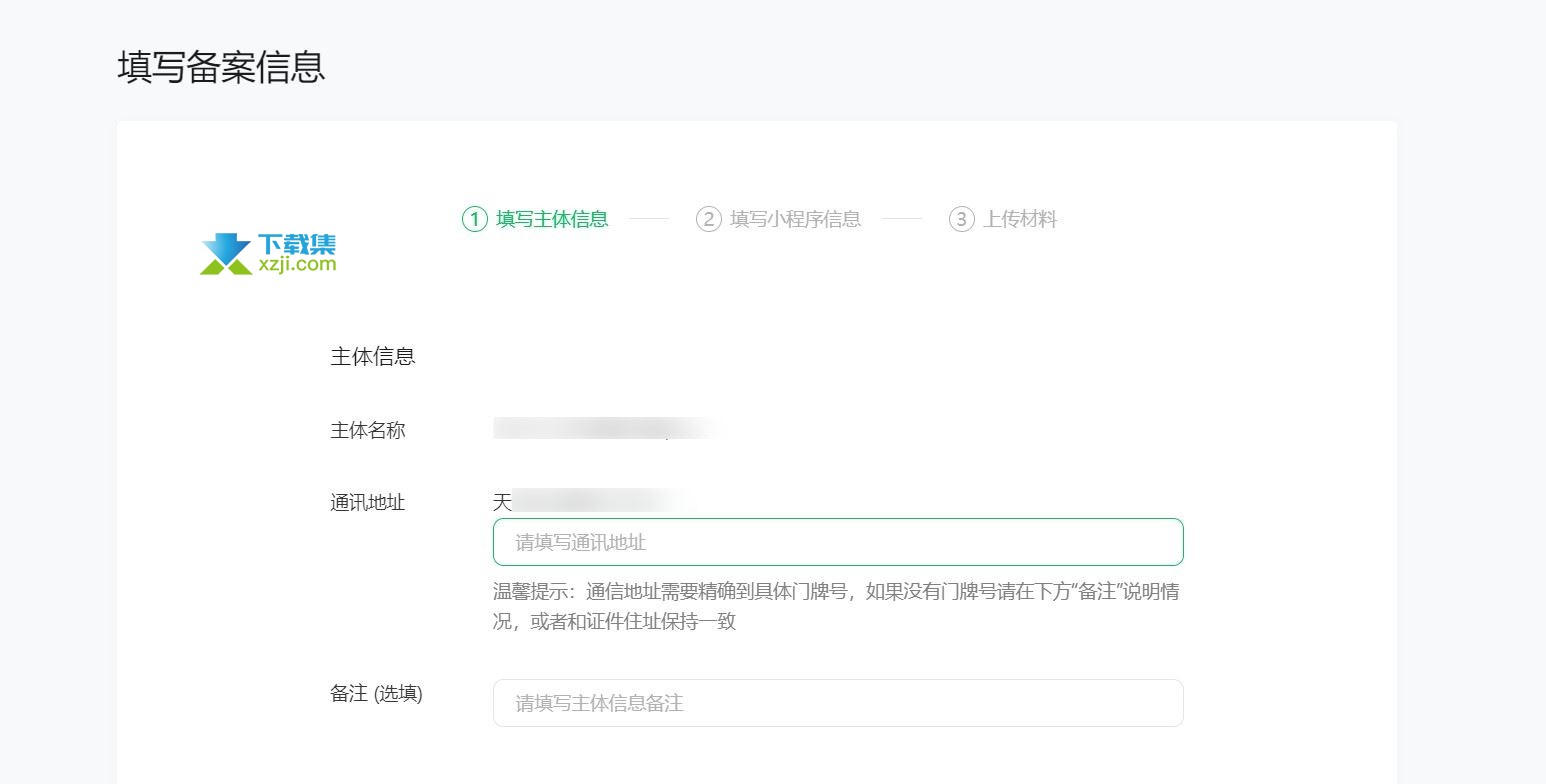Viewport: 1546px width, 784px height.
Task: Click the 主体信息 section title
Action: pyautogui.click(x=373, y=357)
